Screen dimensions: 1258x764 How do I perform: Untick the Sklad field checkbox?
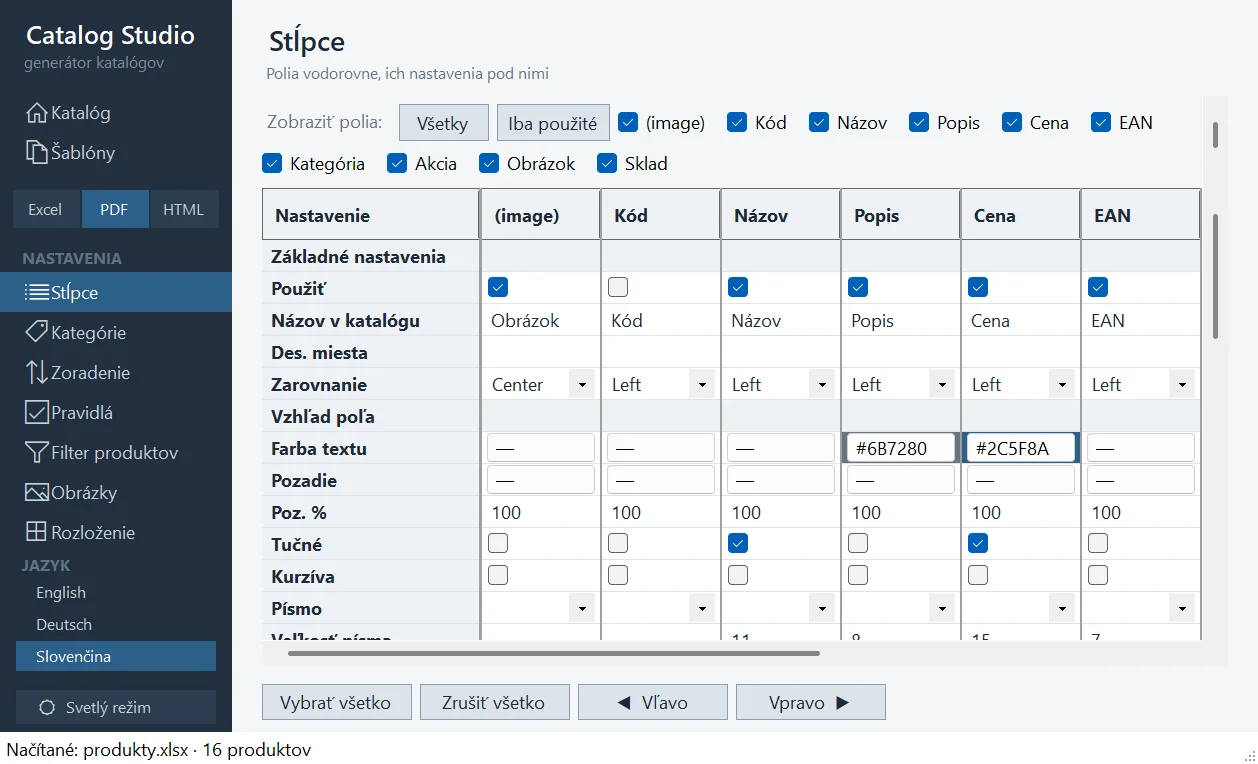(607, 163)
